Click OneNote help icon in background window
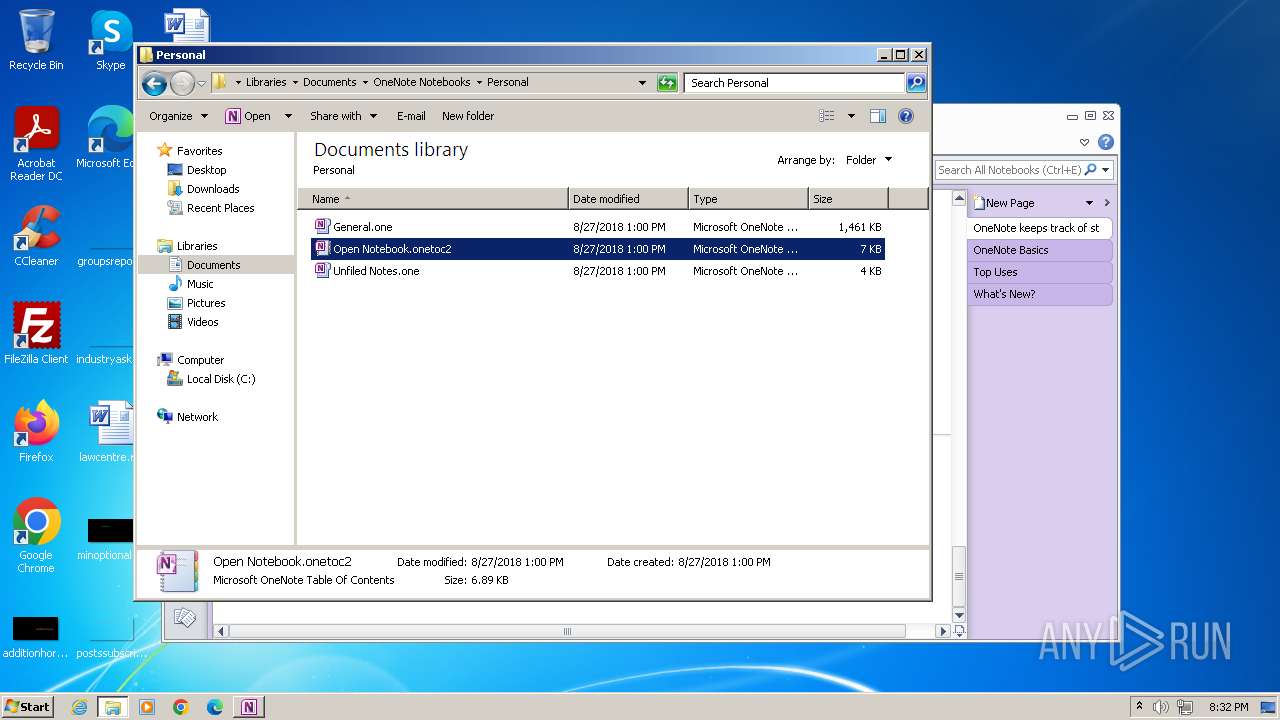 click(x=1106, y=142)
